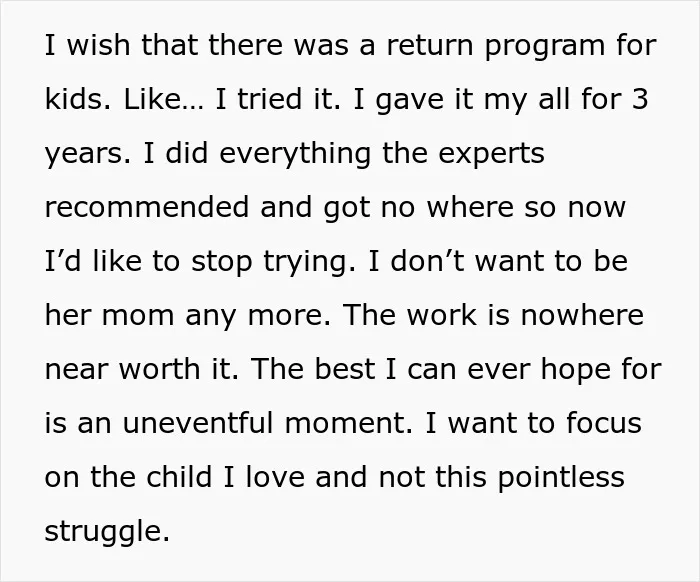The width and height of the screenshot is (700, 582).
Task: Click the word 'Like…' before the ellipsis
Action: tap(163, 98)
